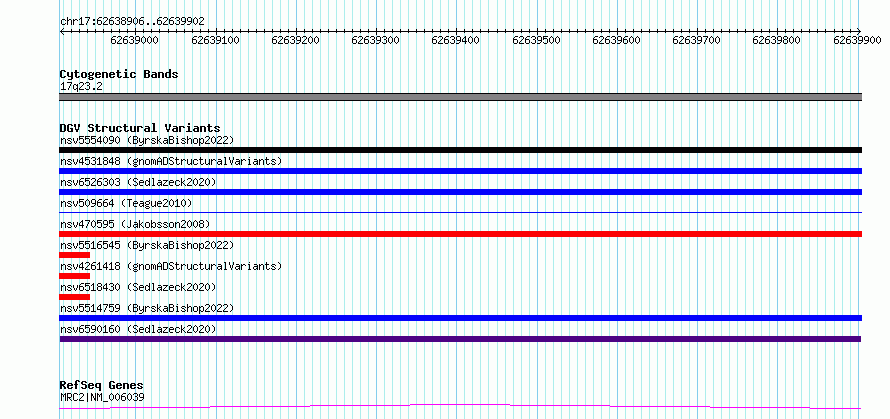The image size is (890, 419).
Task: Click ruler position 62639900
Action: coord(857,40)
